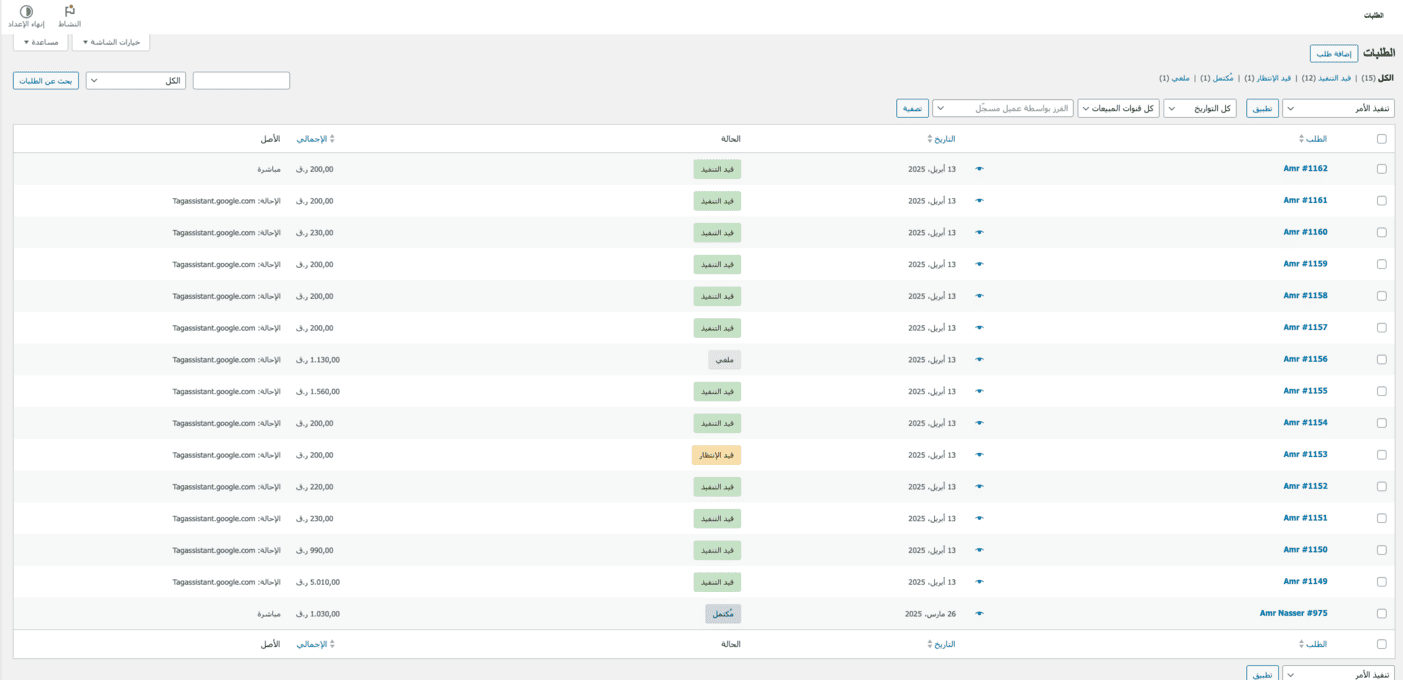This screenshot has height=680, width=1403.
Task: Open the Screen Options tab
Action: click(x=111, y=42)
